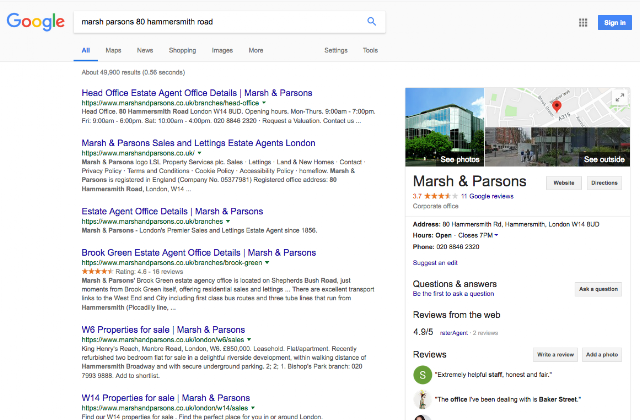Click the Directions button

click(604, 183)
